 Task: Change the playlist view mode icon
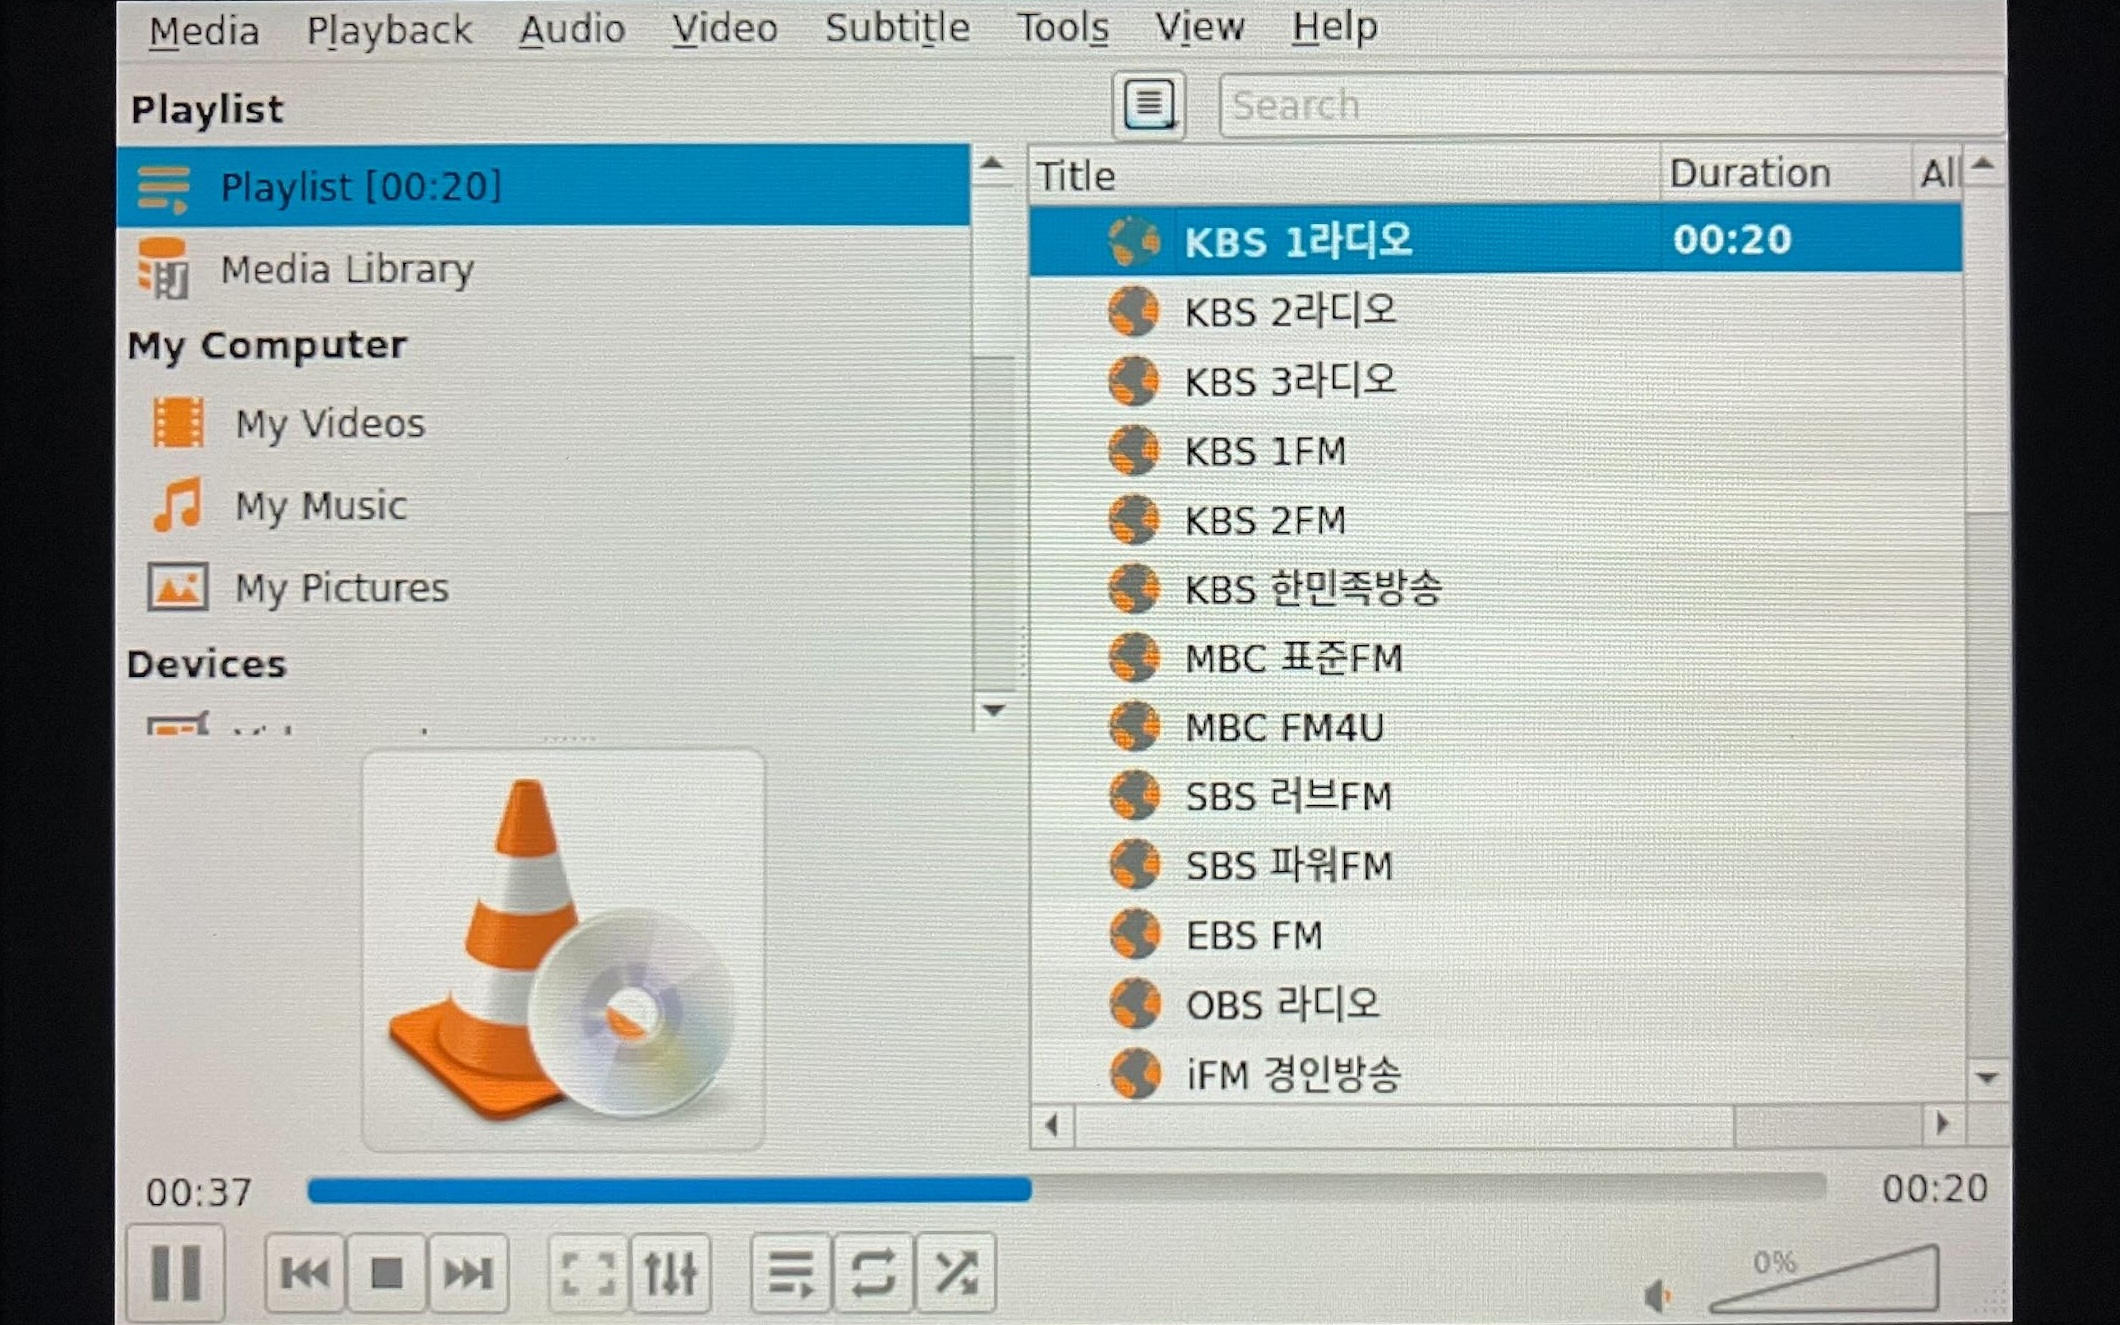[1149, 104]
